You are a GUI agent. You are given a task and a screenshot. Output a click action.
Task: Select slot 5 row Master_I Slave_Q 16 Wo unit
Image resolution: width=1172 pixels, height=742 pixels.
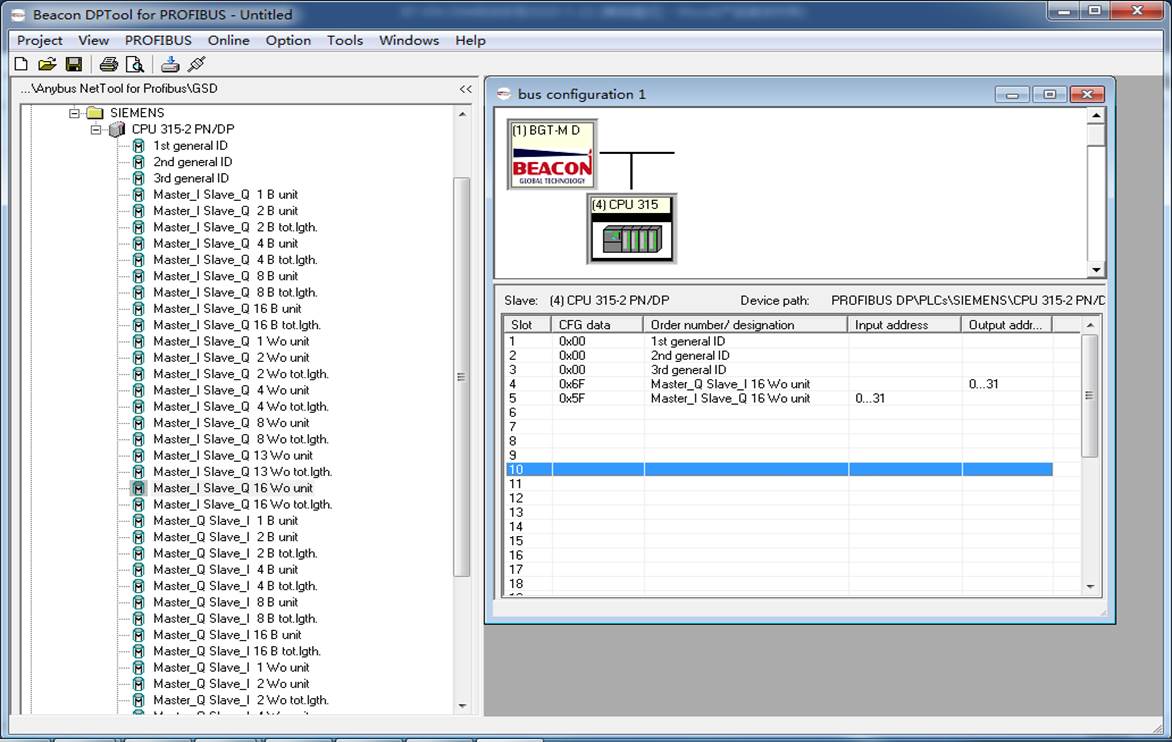(779, 398)
